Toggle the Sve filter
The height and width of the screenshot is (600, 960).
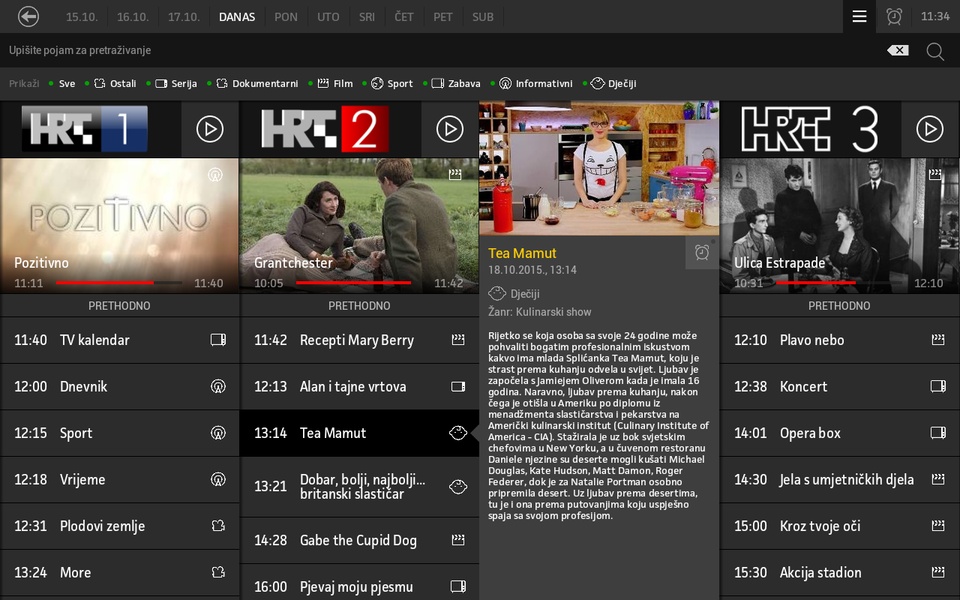point(62,83)
